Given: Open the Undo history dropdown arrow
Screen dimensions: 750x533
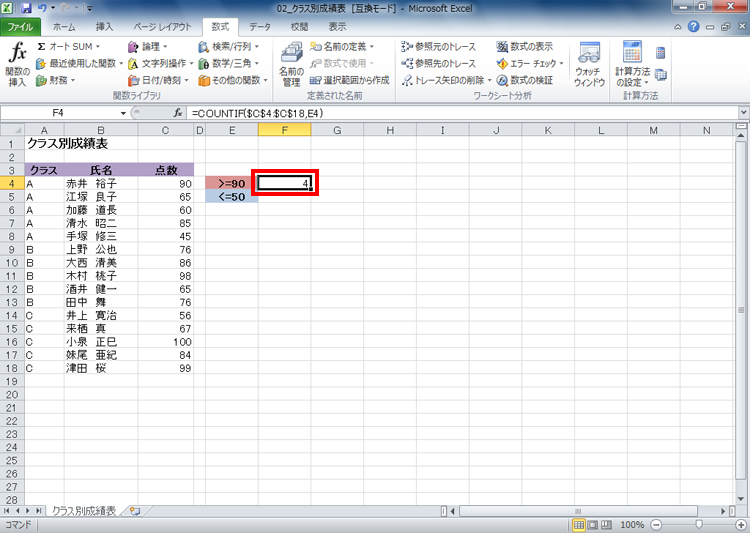Looking at the screenshot, I should [53, 8].
